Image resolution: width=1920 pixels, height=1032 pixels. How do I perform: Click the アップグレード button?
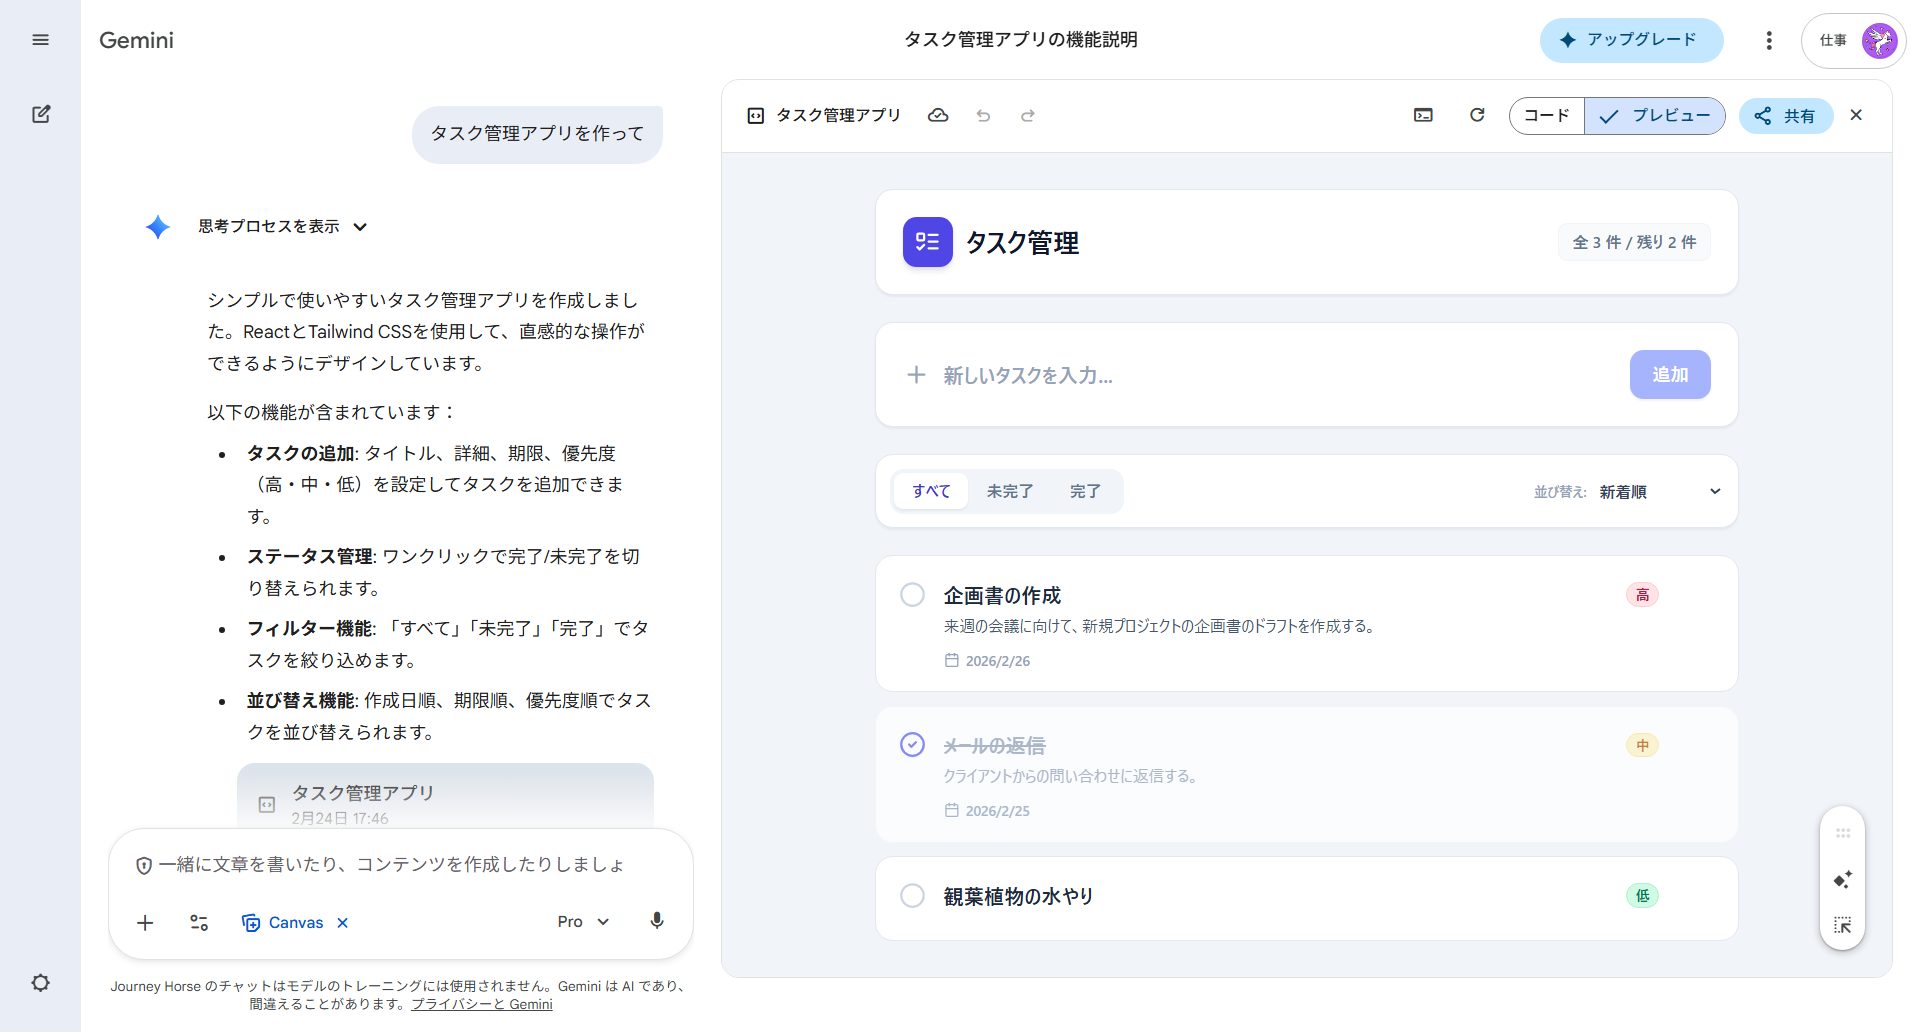coord(1631,40)
